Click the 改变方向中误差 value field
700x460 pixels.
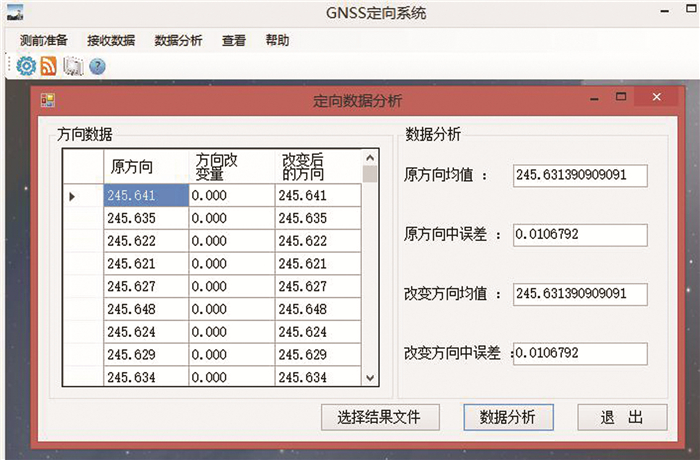pos(580,354)
